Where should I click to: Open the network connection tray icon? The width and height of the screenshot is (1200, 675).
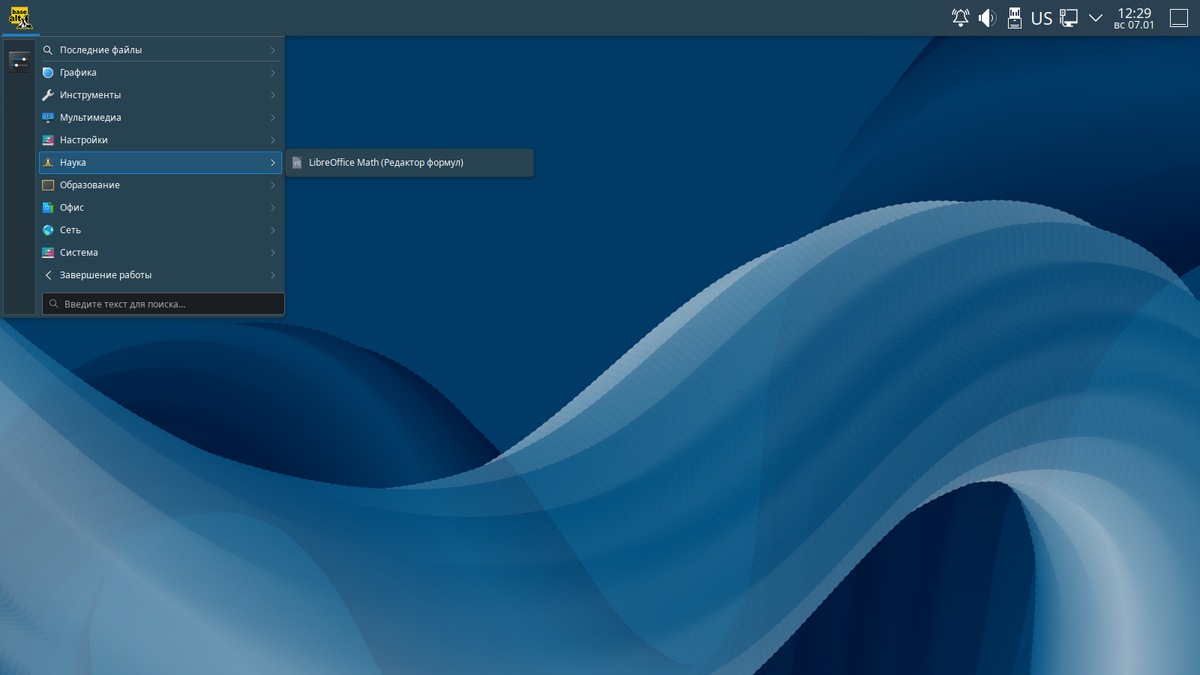click(x=1068, y=18)
